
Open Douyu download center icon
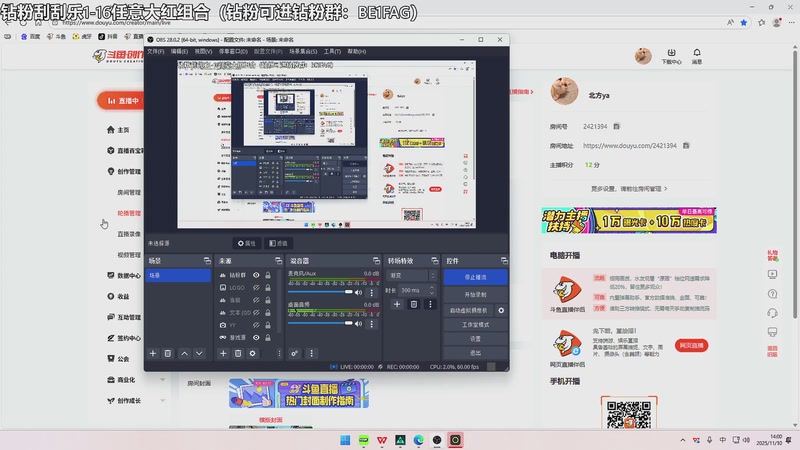point(671,56)
